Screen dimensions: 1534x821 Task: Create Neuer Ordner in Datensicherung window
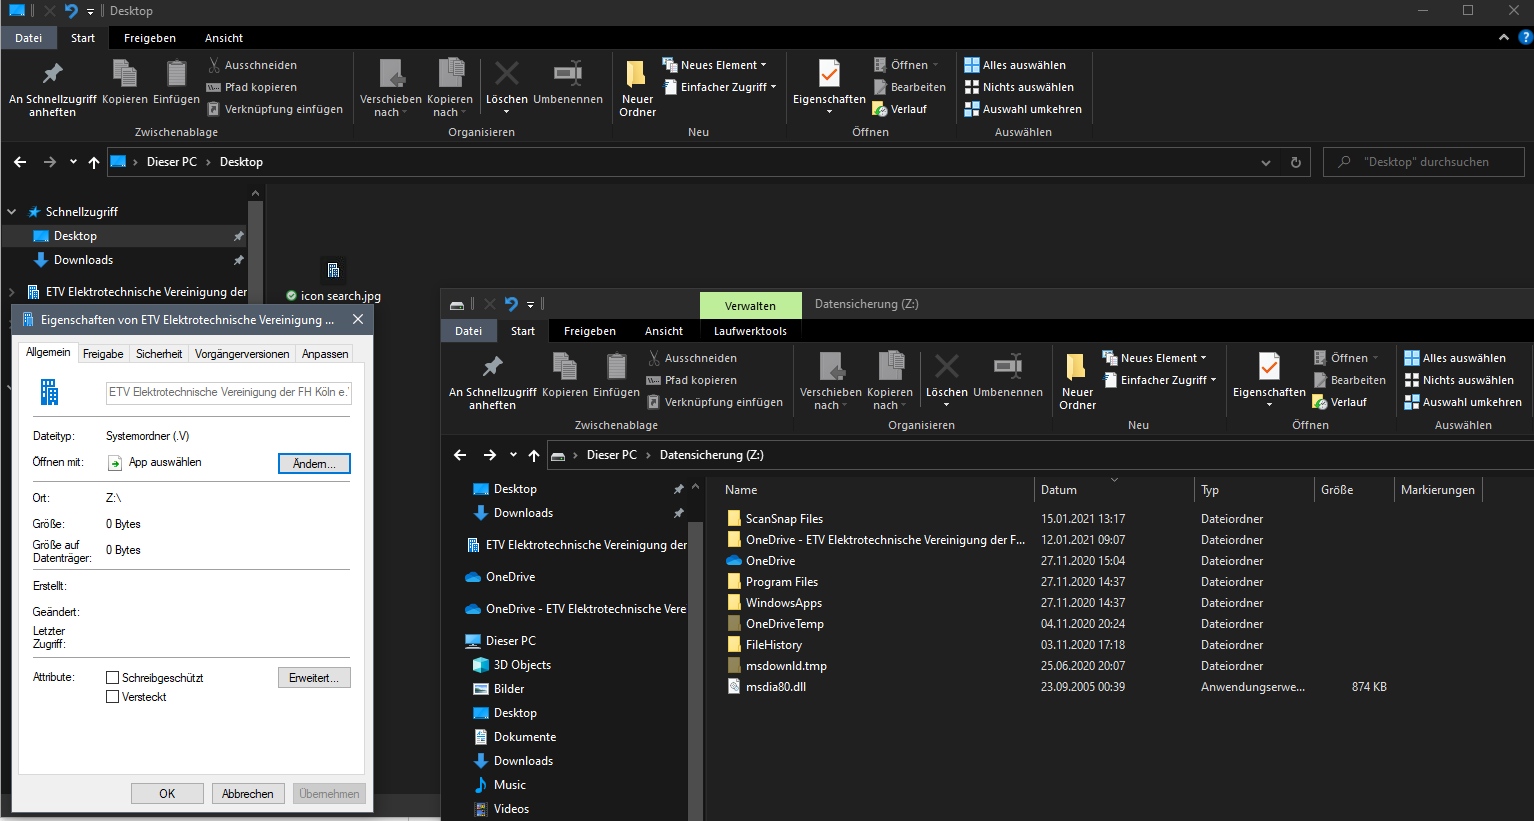pyautogui.click(x=1077, y=381)
